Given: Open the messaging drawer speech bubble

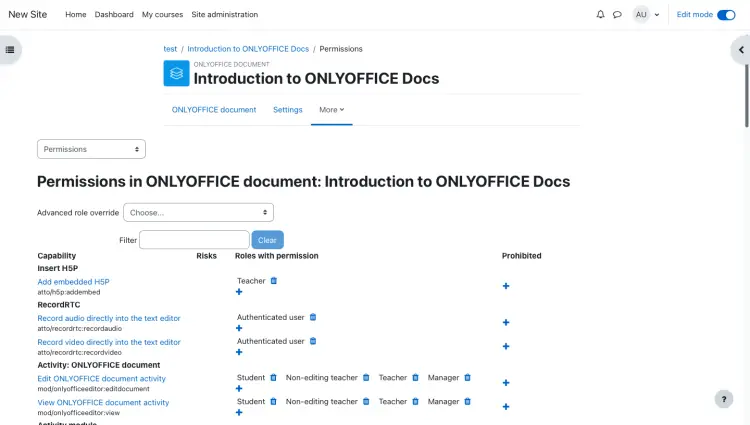Looking at the screenshot, I should (x=617, y=14).
